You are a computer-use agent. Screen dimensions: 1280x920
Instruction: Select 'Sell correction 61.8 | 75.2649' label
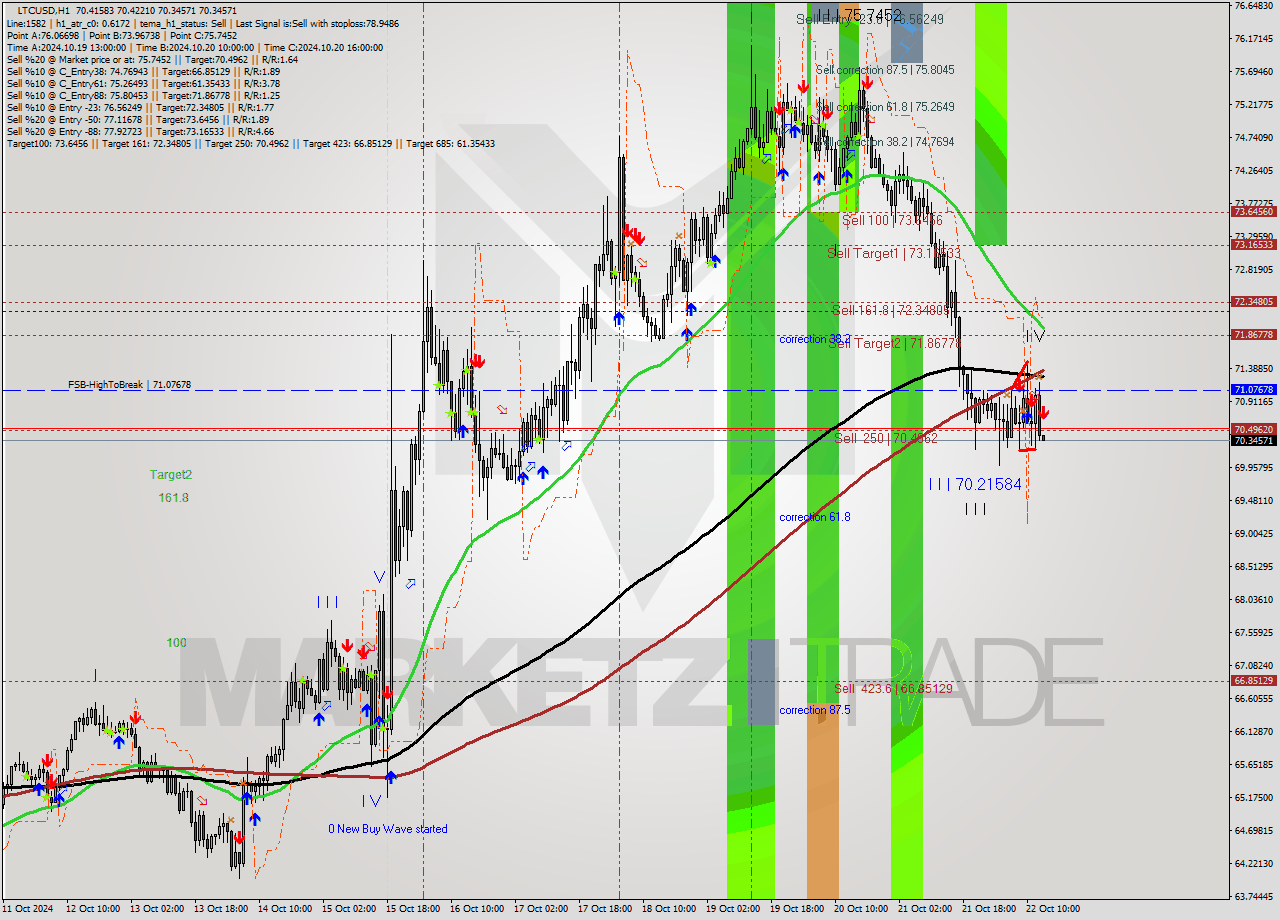tap(885, 107)
